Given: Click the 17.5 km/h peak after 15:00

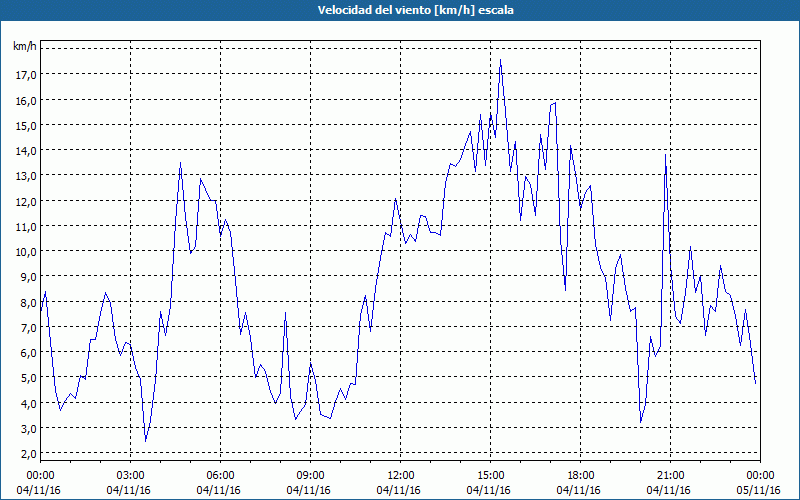Looking at the screenshot, I should tap(501, 60).
